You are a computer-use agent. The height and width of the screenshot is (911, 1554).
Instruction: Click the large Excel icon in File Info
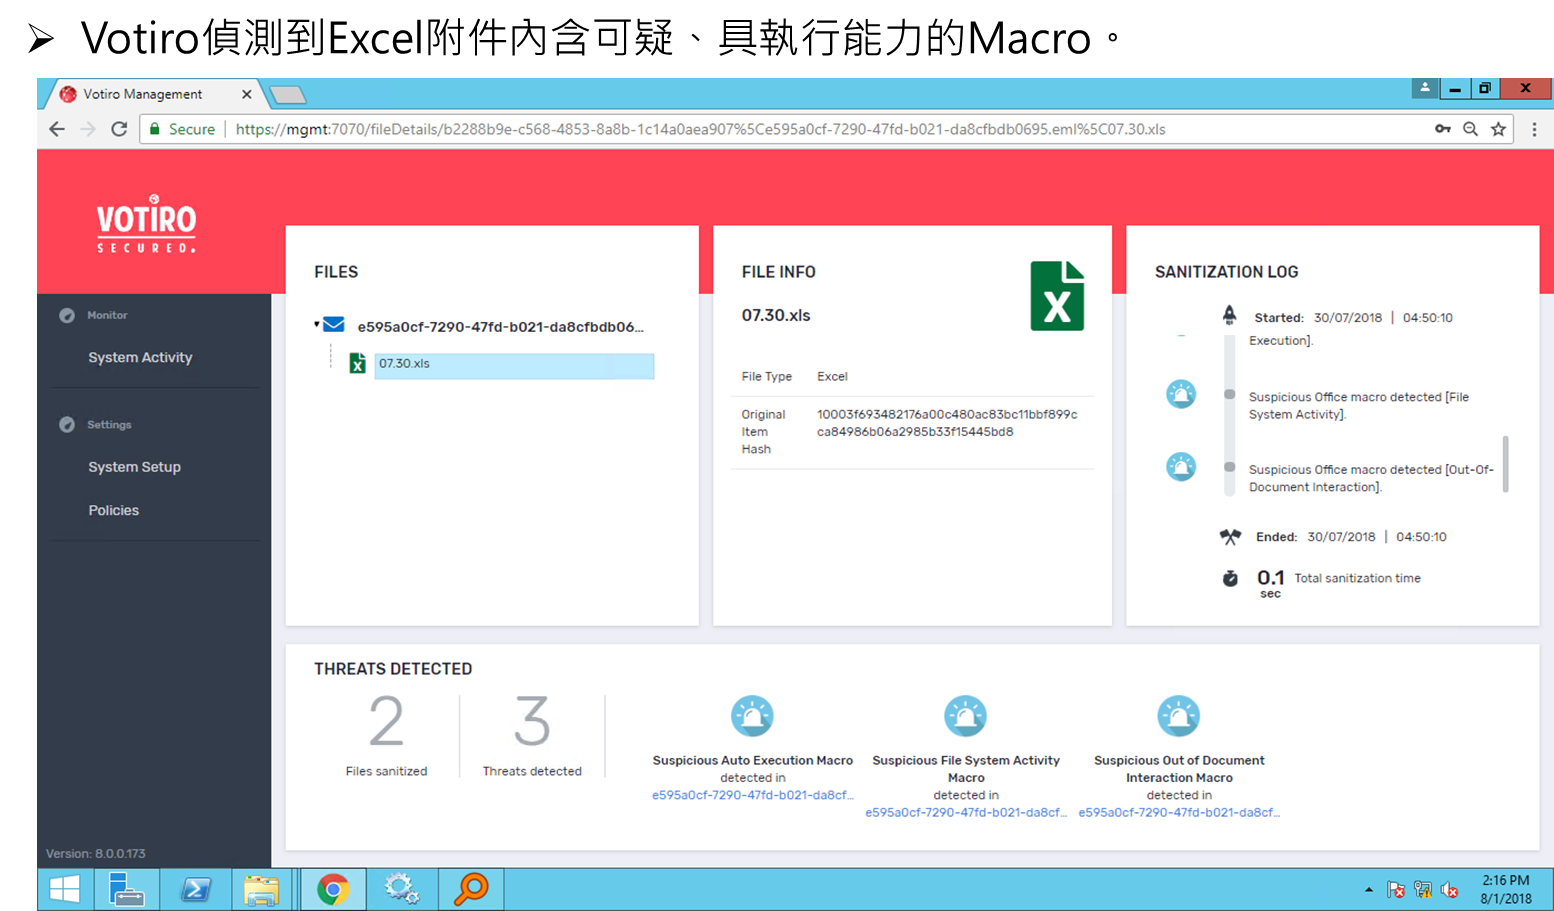pos(1057,296)
